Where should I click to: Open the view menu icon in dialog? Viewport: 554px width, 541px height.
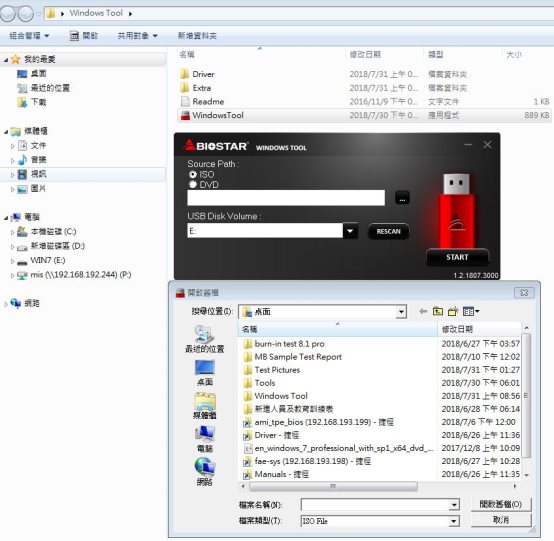[471, 311]
